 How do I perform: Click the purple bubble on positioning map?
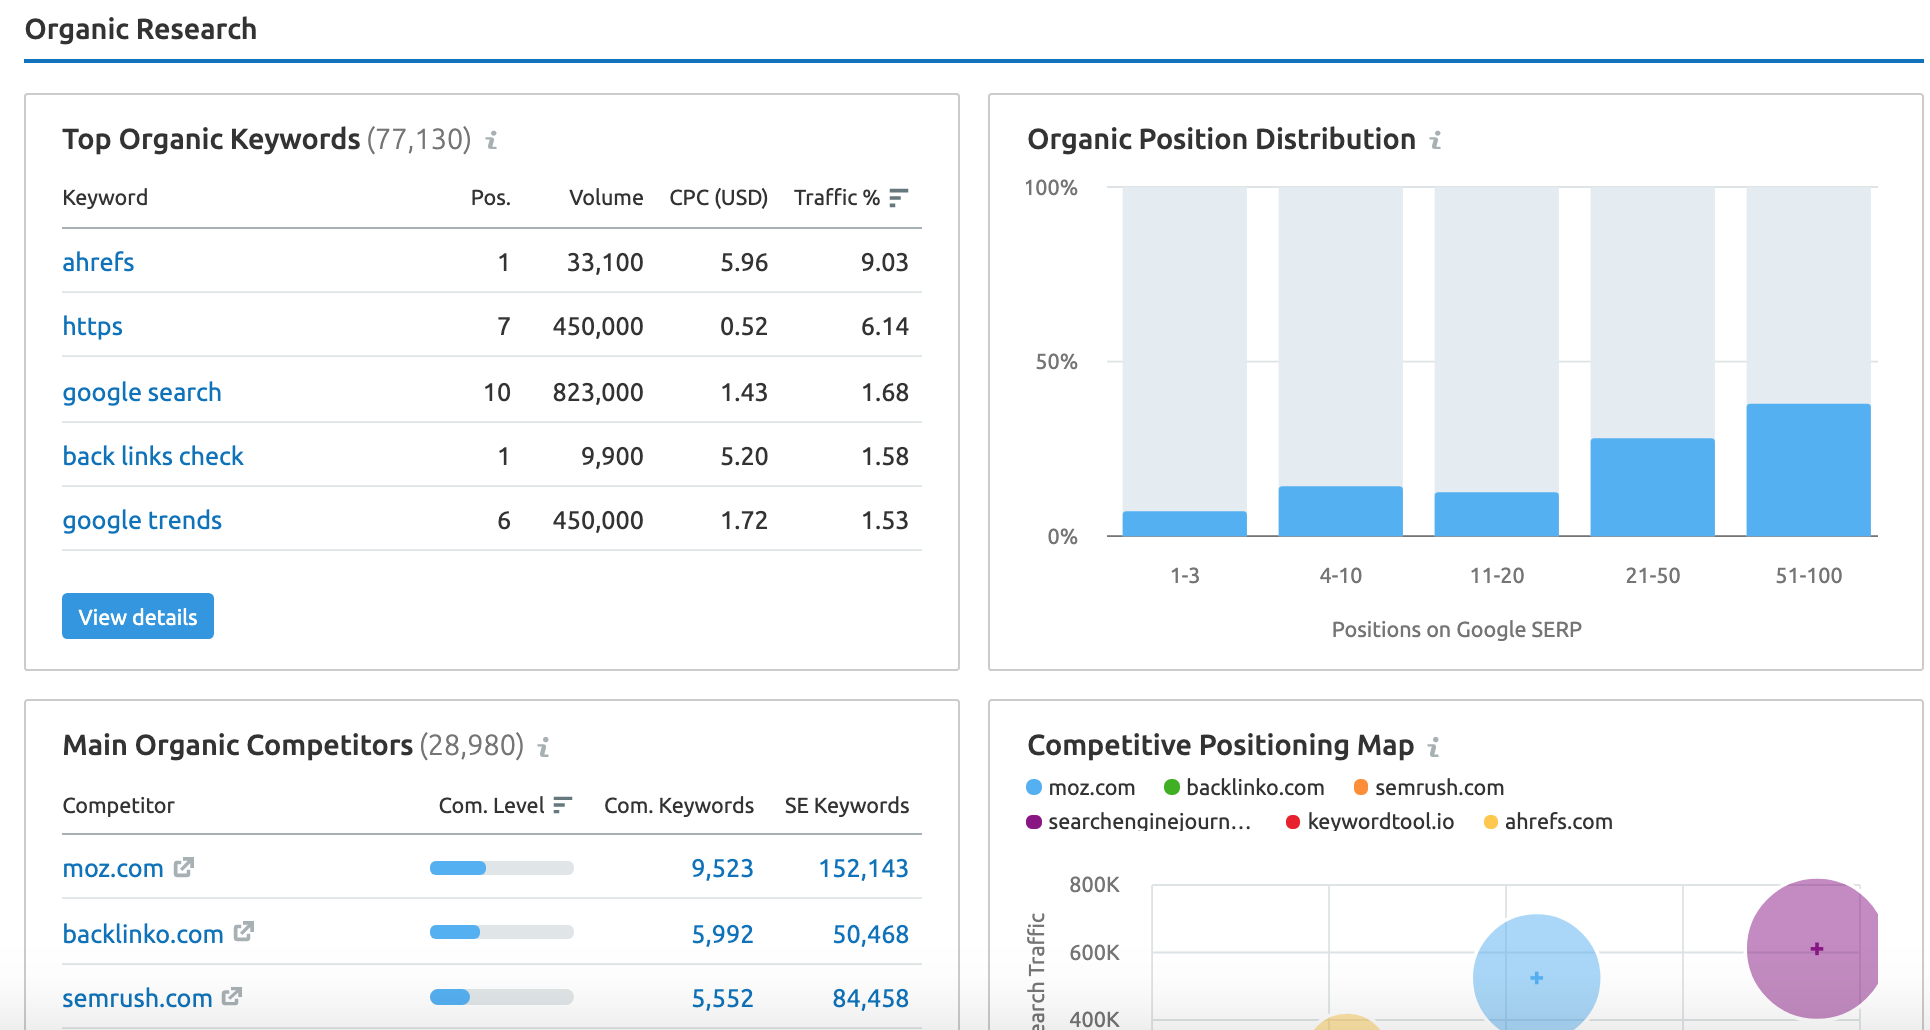[x=1814, y=948]
